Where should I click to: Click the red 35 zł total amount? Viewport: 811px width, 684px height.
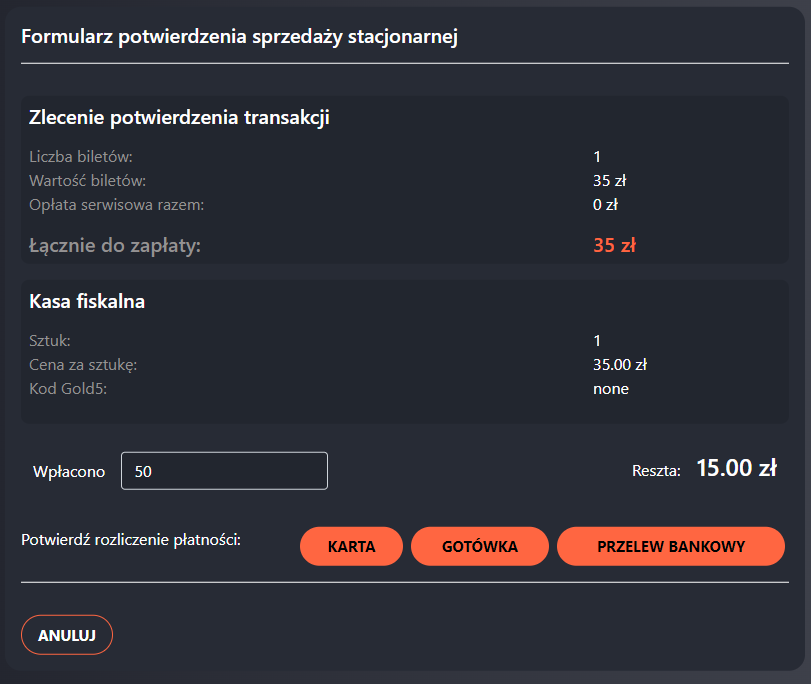[x=614, y=245]
